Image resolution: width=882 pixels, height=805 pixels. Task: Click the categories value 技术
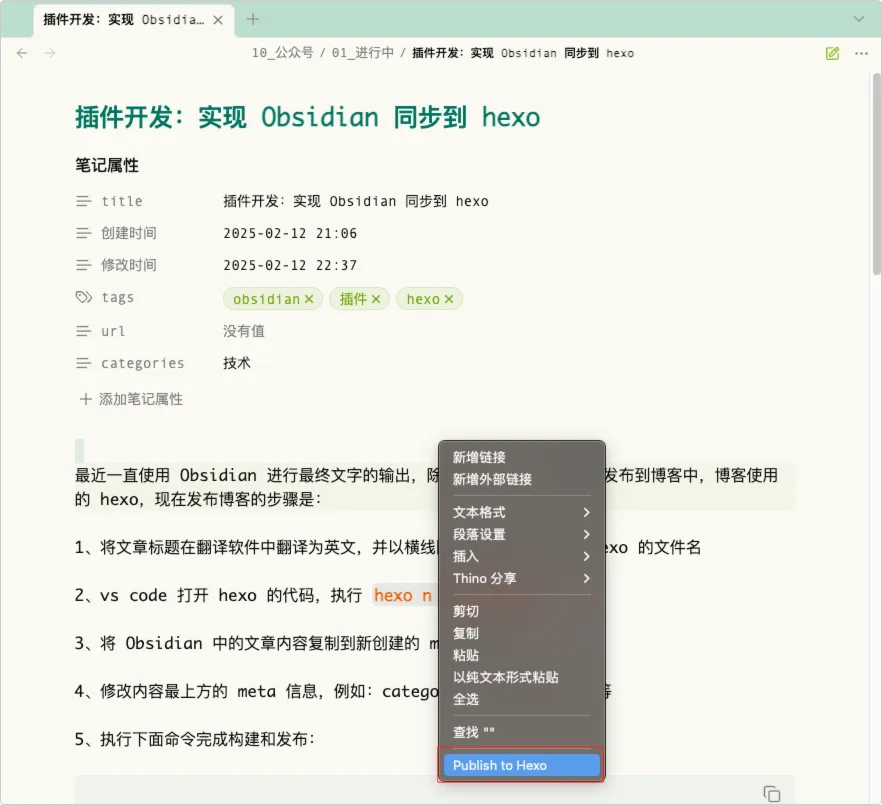[x=237, y=363]
